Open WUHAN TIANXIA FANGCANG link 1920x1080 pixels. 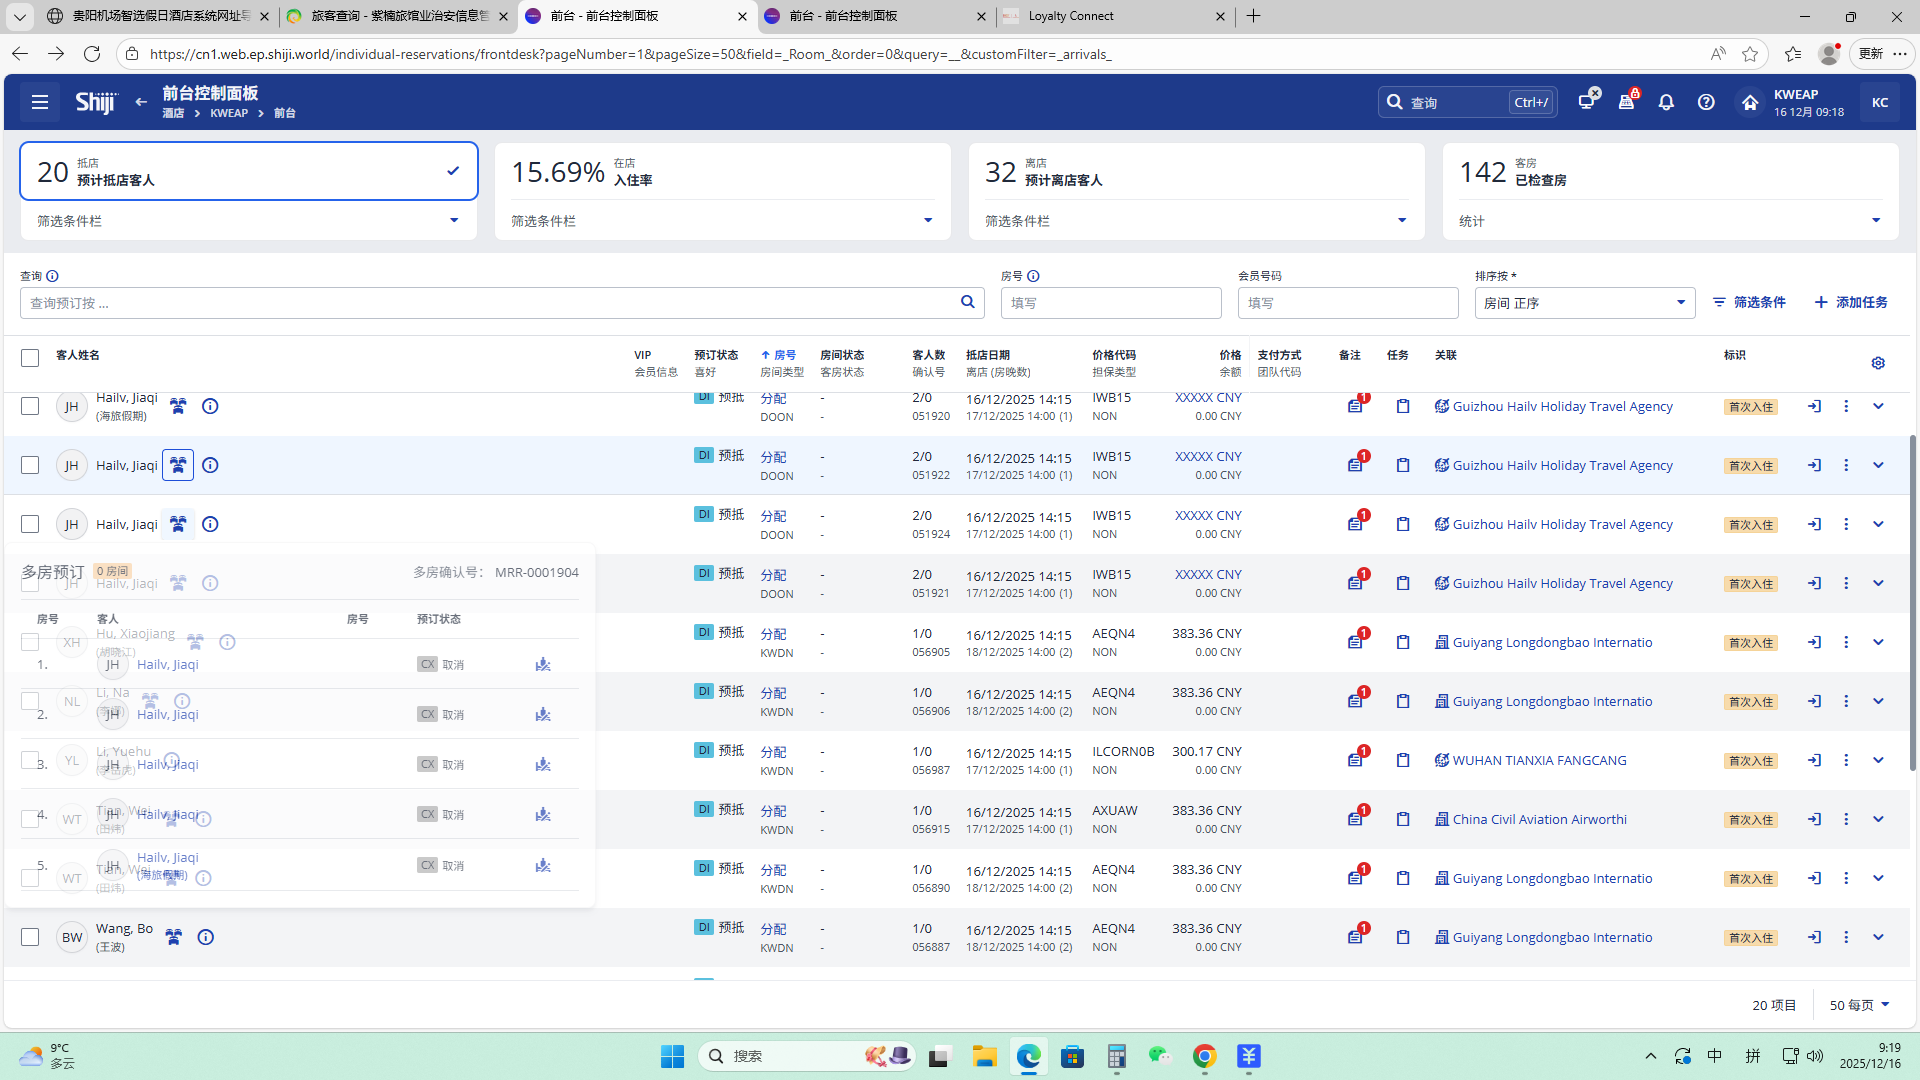pyautogui.click(x=1539, y=760)
